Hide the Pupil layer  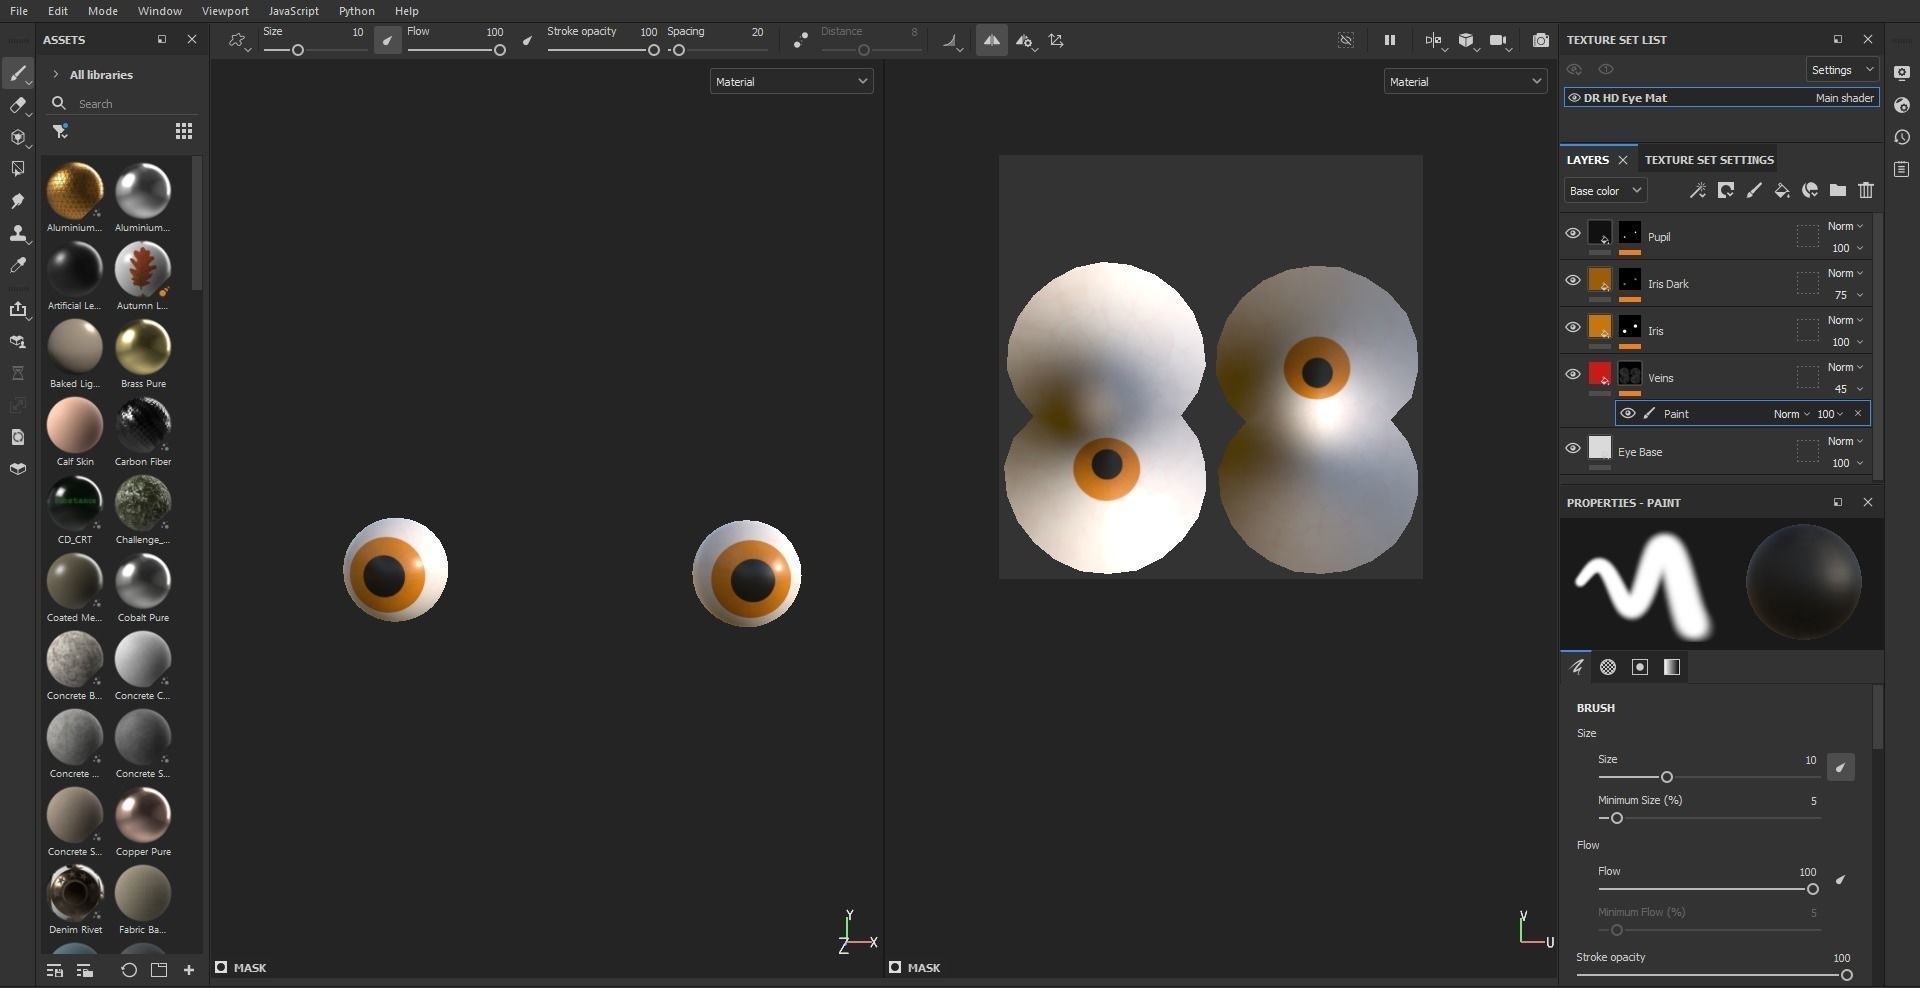(1573, 233)
